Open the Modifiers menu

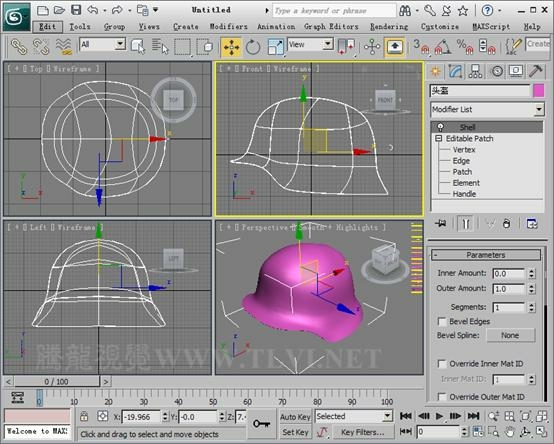[x=229, y=27]
